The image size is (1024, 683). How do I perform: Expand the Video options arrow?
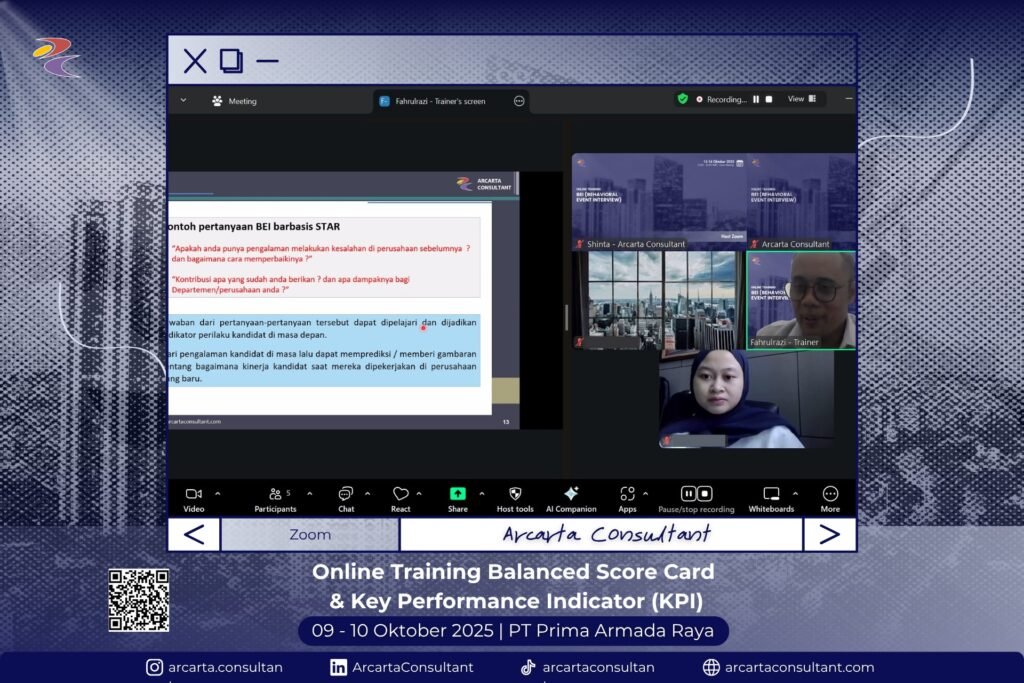pos(218,493)
